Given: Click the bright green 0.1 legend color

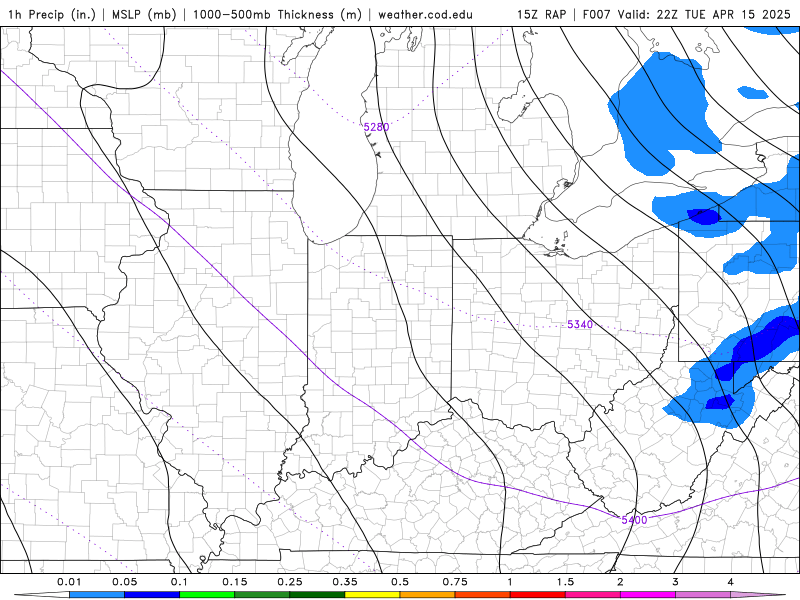Looking at the screenshot, I should (207, 595).
